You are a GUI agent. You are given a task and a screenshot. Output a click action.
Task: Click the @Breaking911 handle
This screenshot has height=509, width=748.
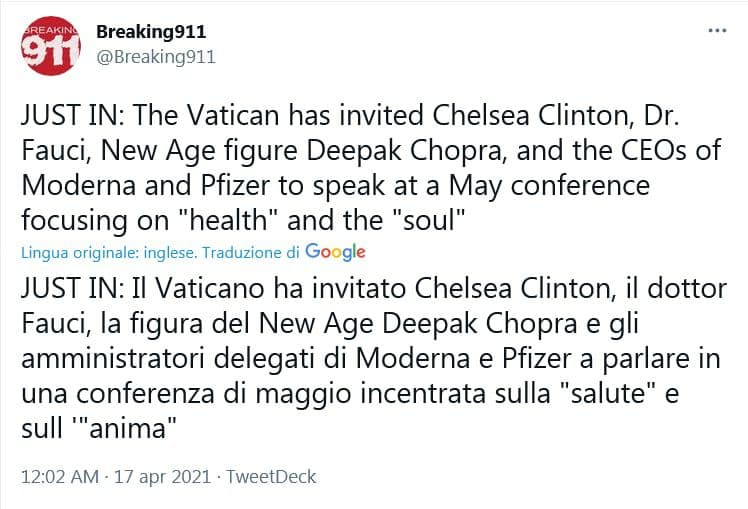[155, 57]
